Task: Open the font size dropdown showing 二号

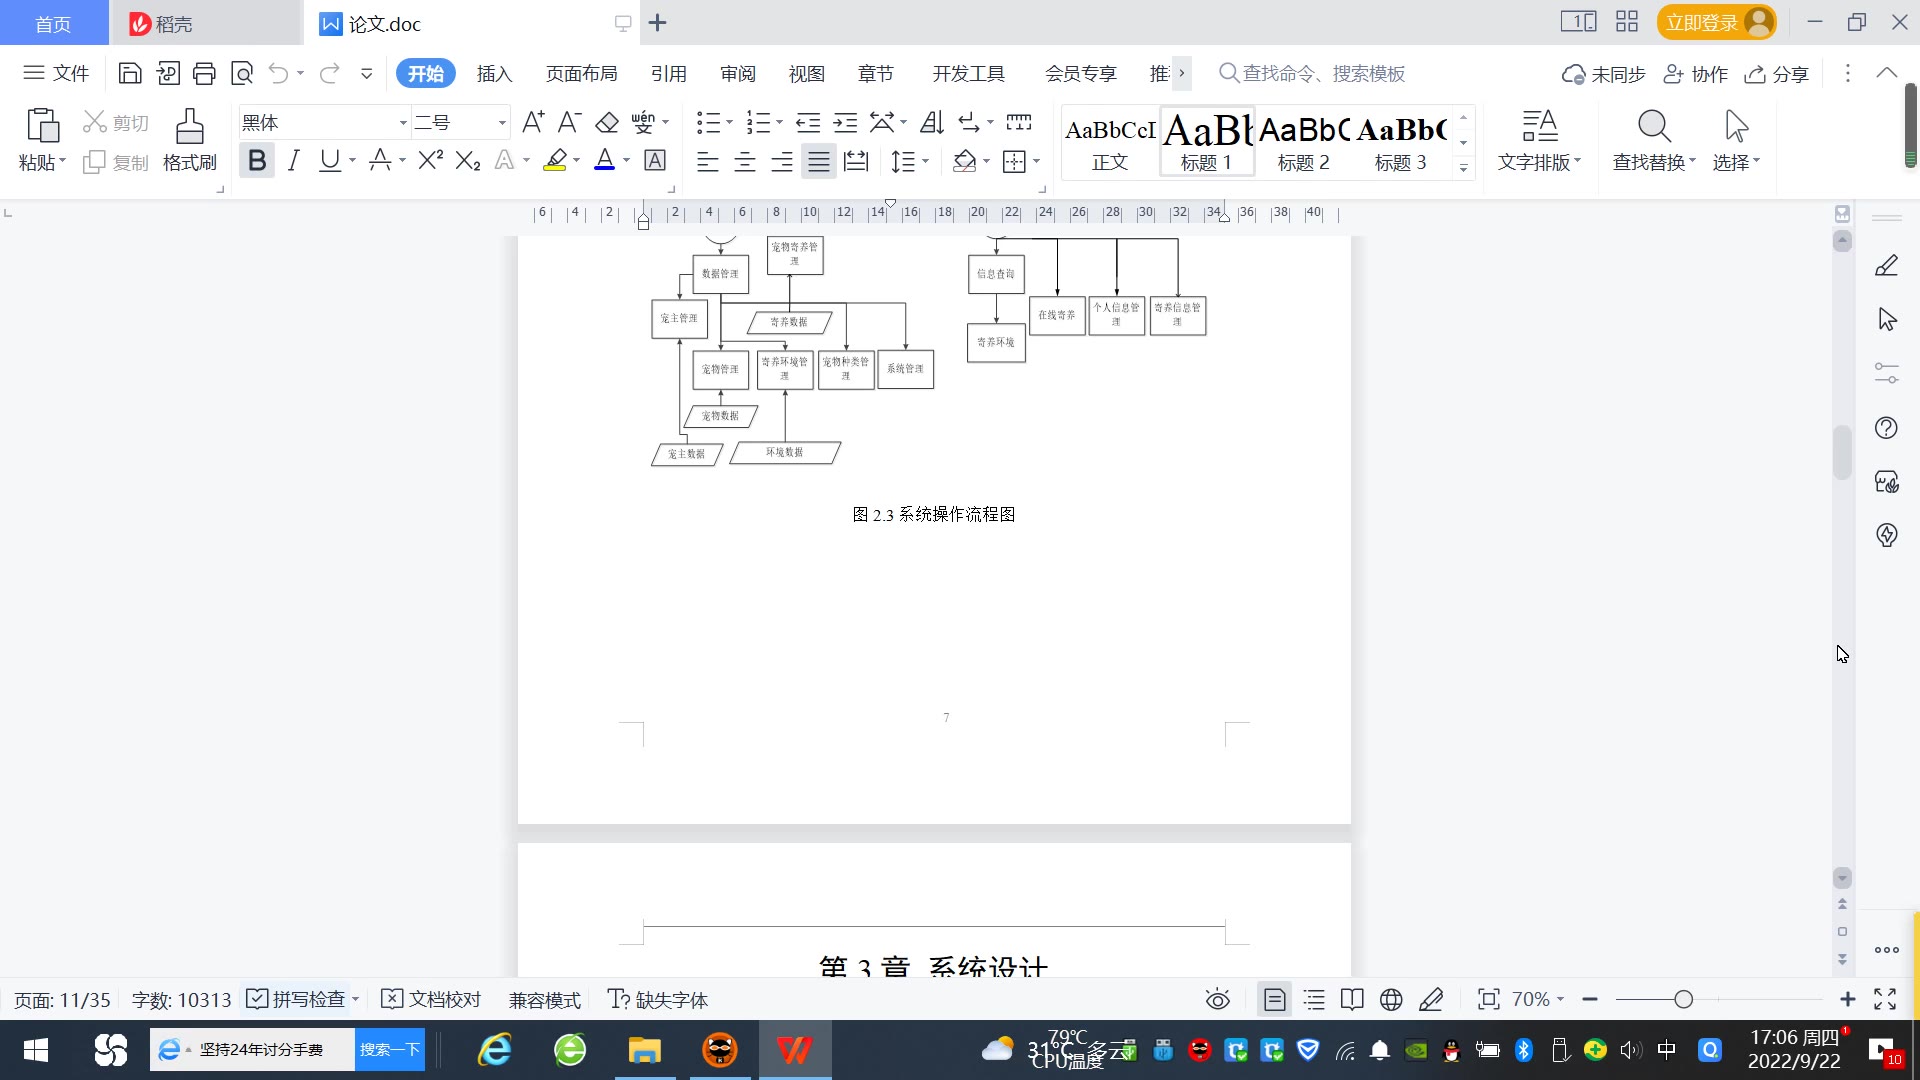Action: pyautogui.click(x=502, y=122)
